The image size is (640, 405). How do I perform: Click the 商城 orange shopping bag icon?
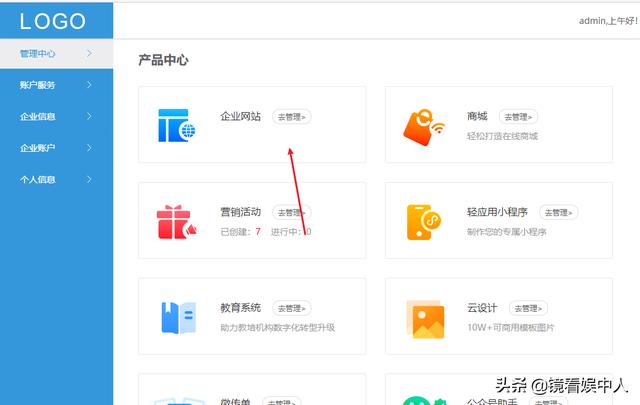(x=424, y=127)
